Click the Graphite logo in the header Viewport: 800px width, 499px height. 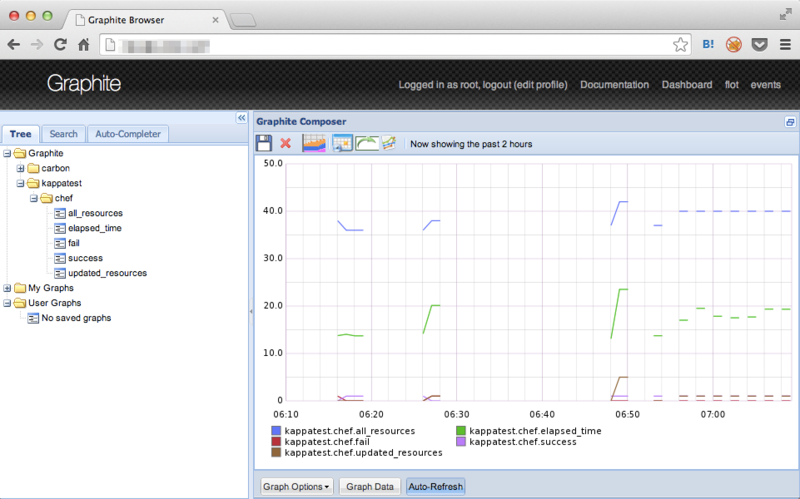click(84, 84)
